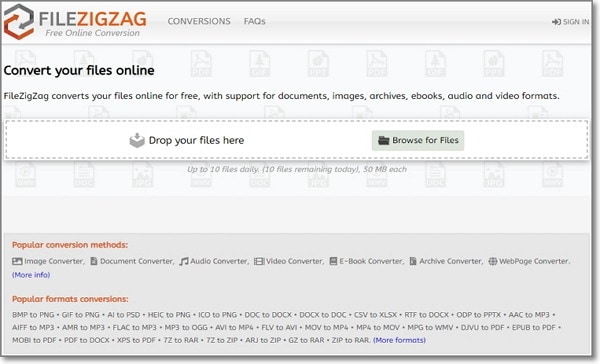The height and width of the screenshot is (364, 600).
Task: Click the Audio Converter music note icon
Action: (184, 261)
